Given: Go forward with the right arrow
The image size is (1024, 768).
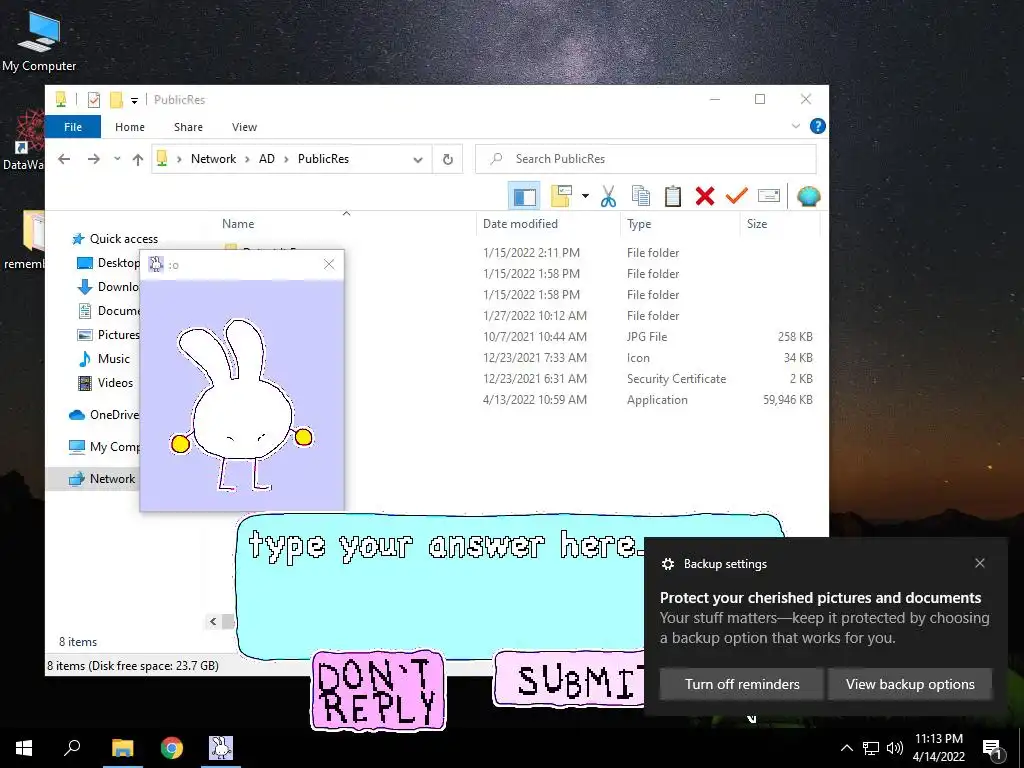Looking at the screenshot, I should click(x=93, y=159).
